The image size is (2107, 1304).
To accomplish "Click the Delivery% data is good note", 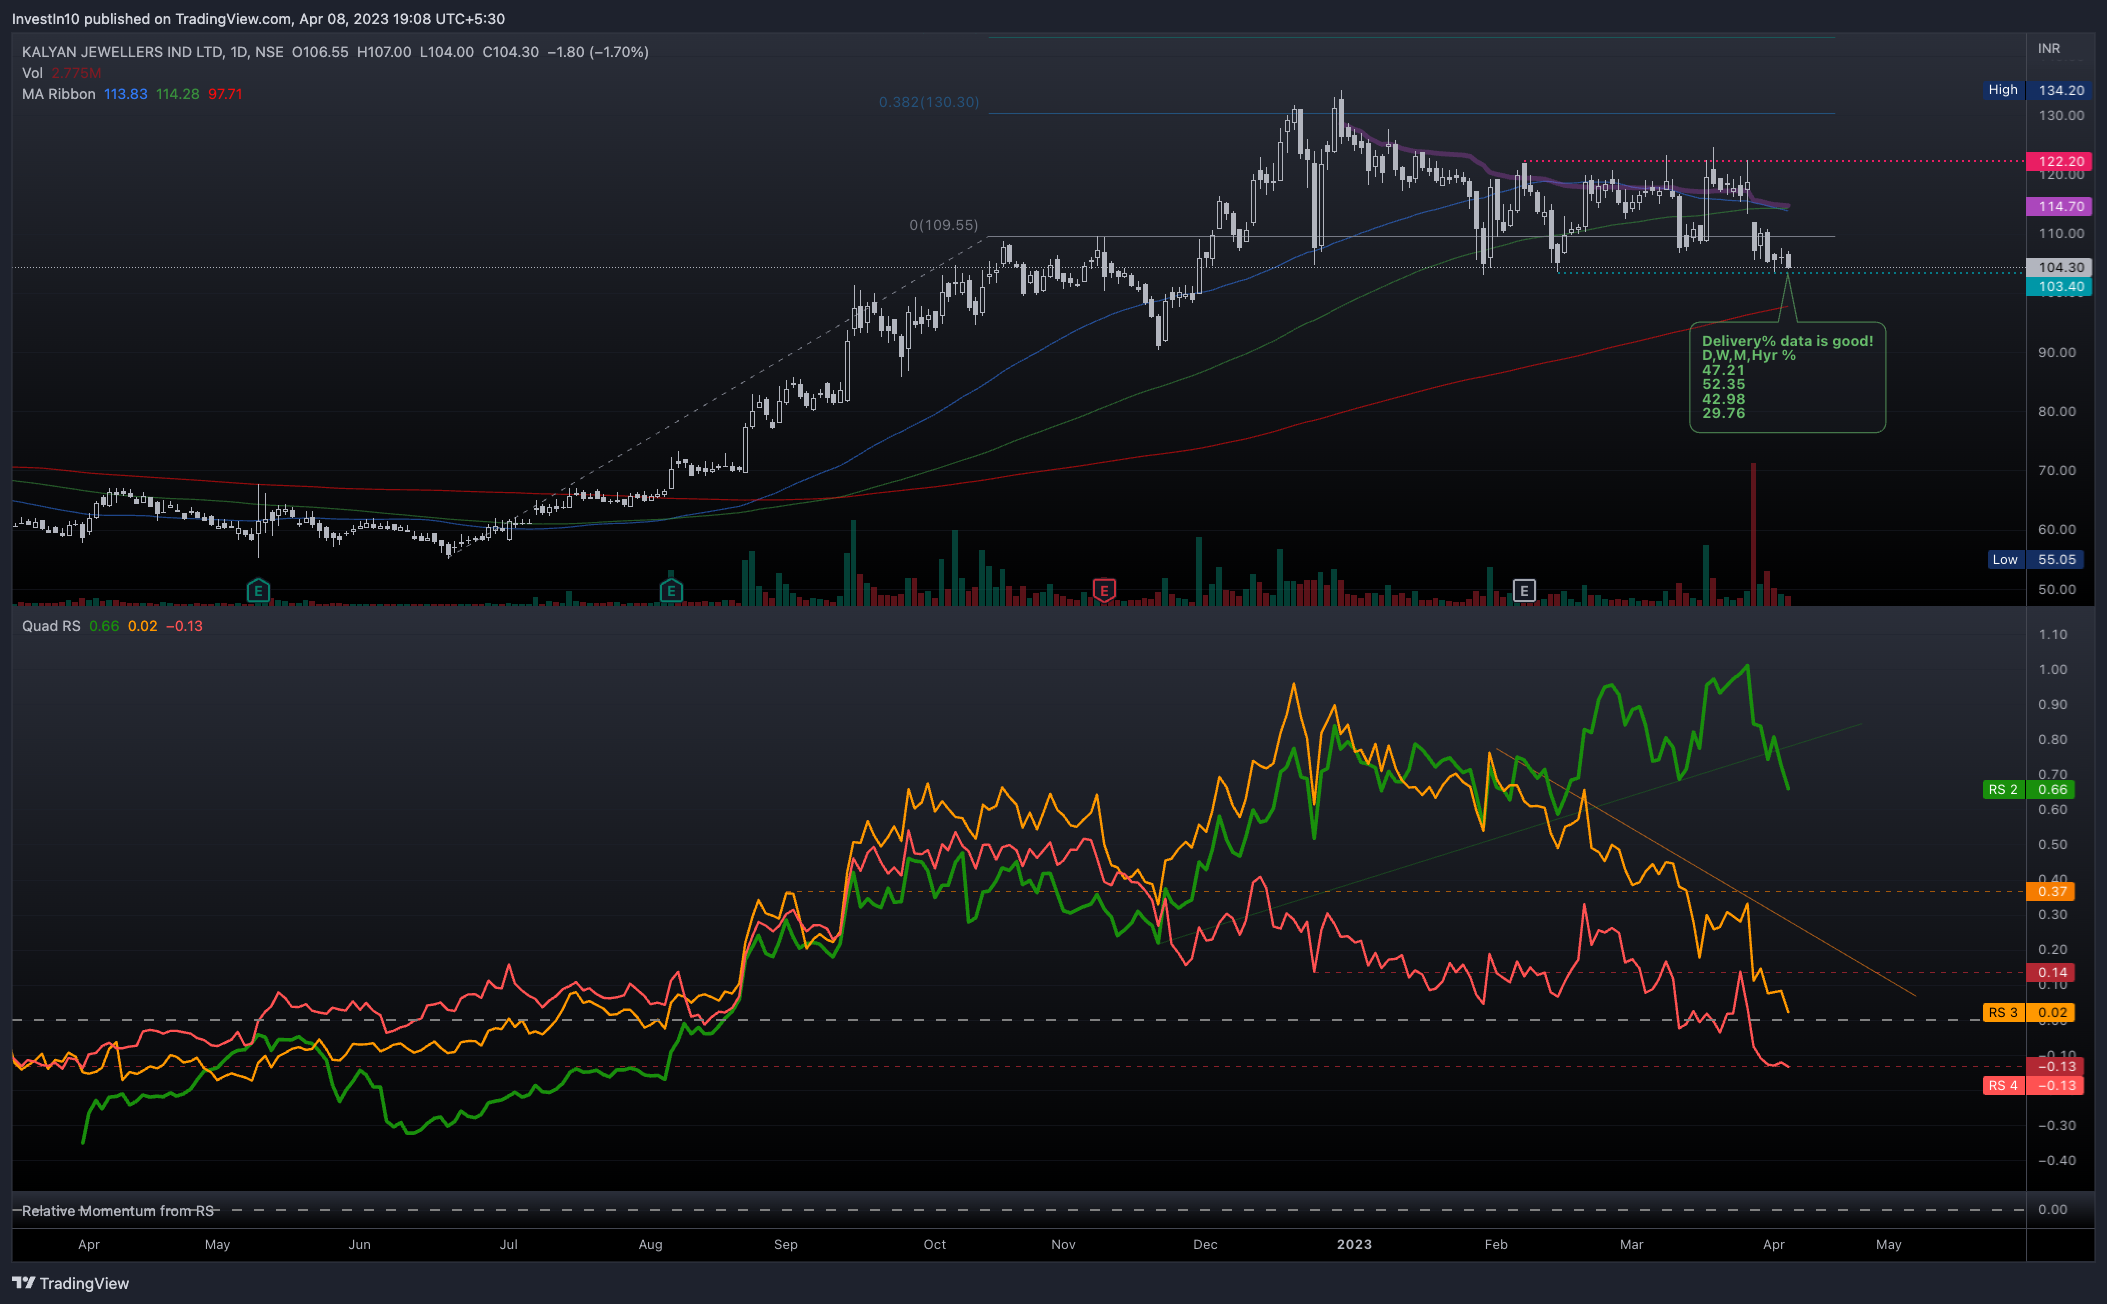I will click(x=1787, y=377).
